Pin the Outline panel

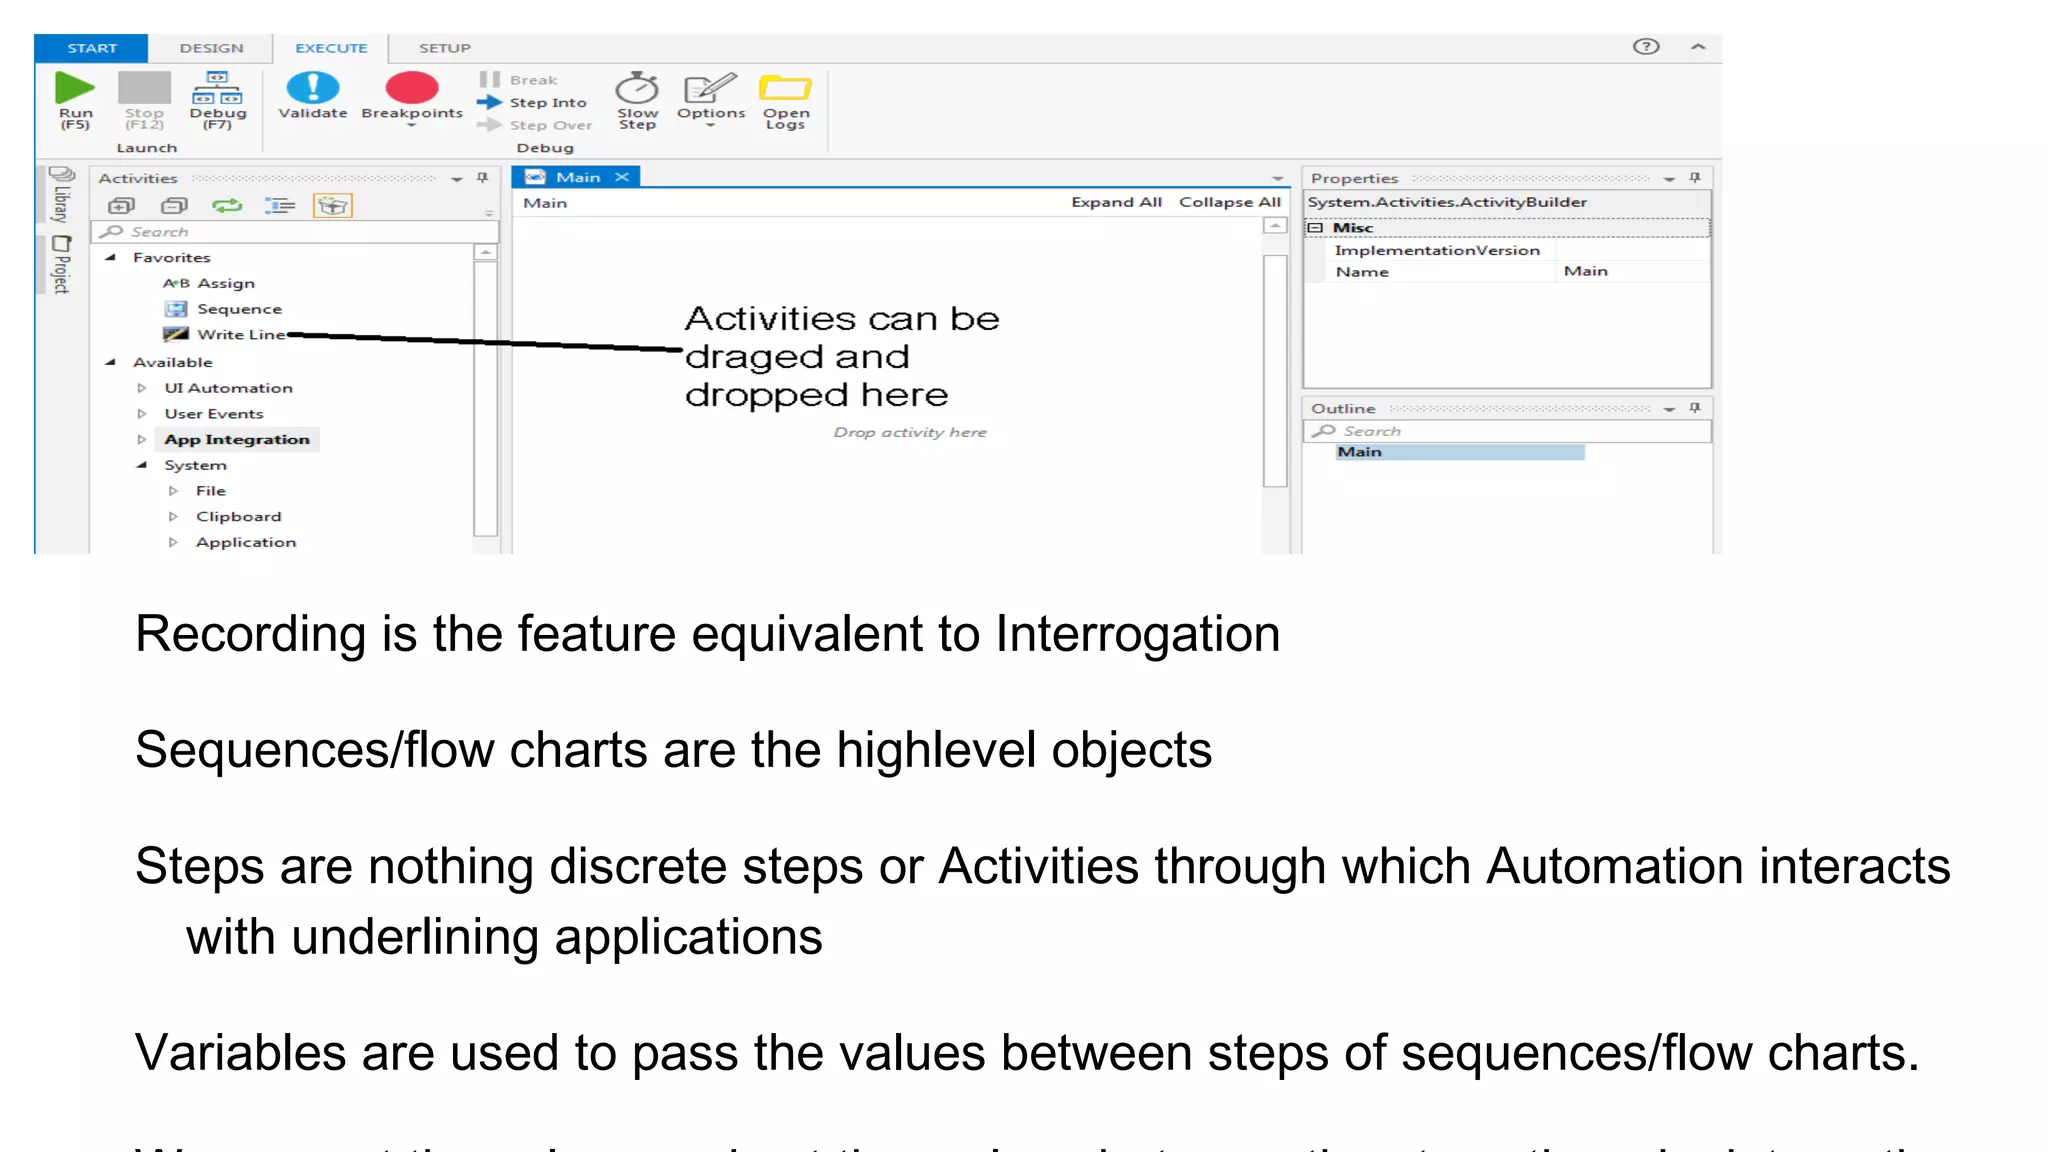1695,408
